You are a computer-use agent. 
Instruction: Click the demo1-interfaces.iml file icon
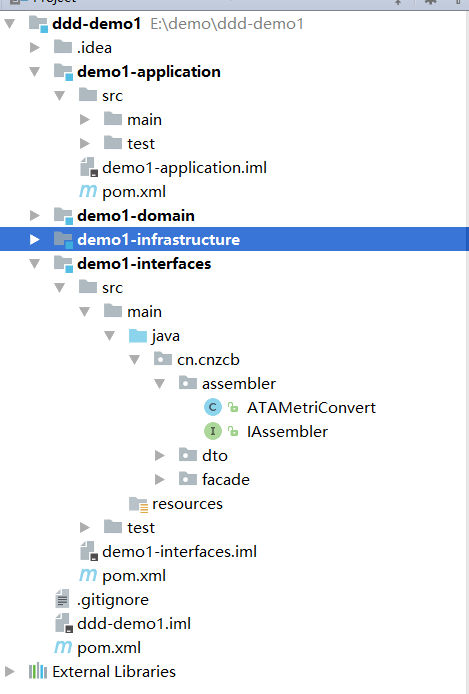pos(88,551)
